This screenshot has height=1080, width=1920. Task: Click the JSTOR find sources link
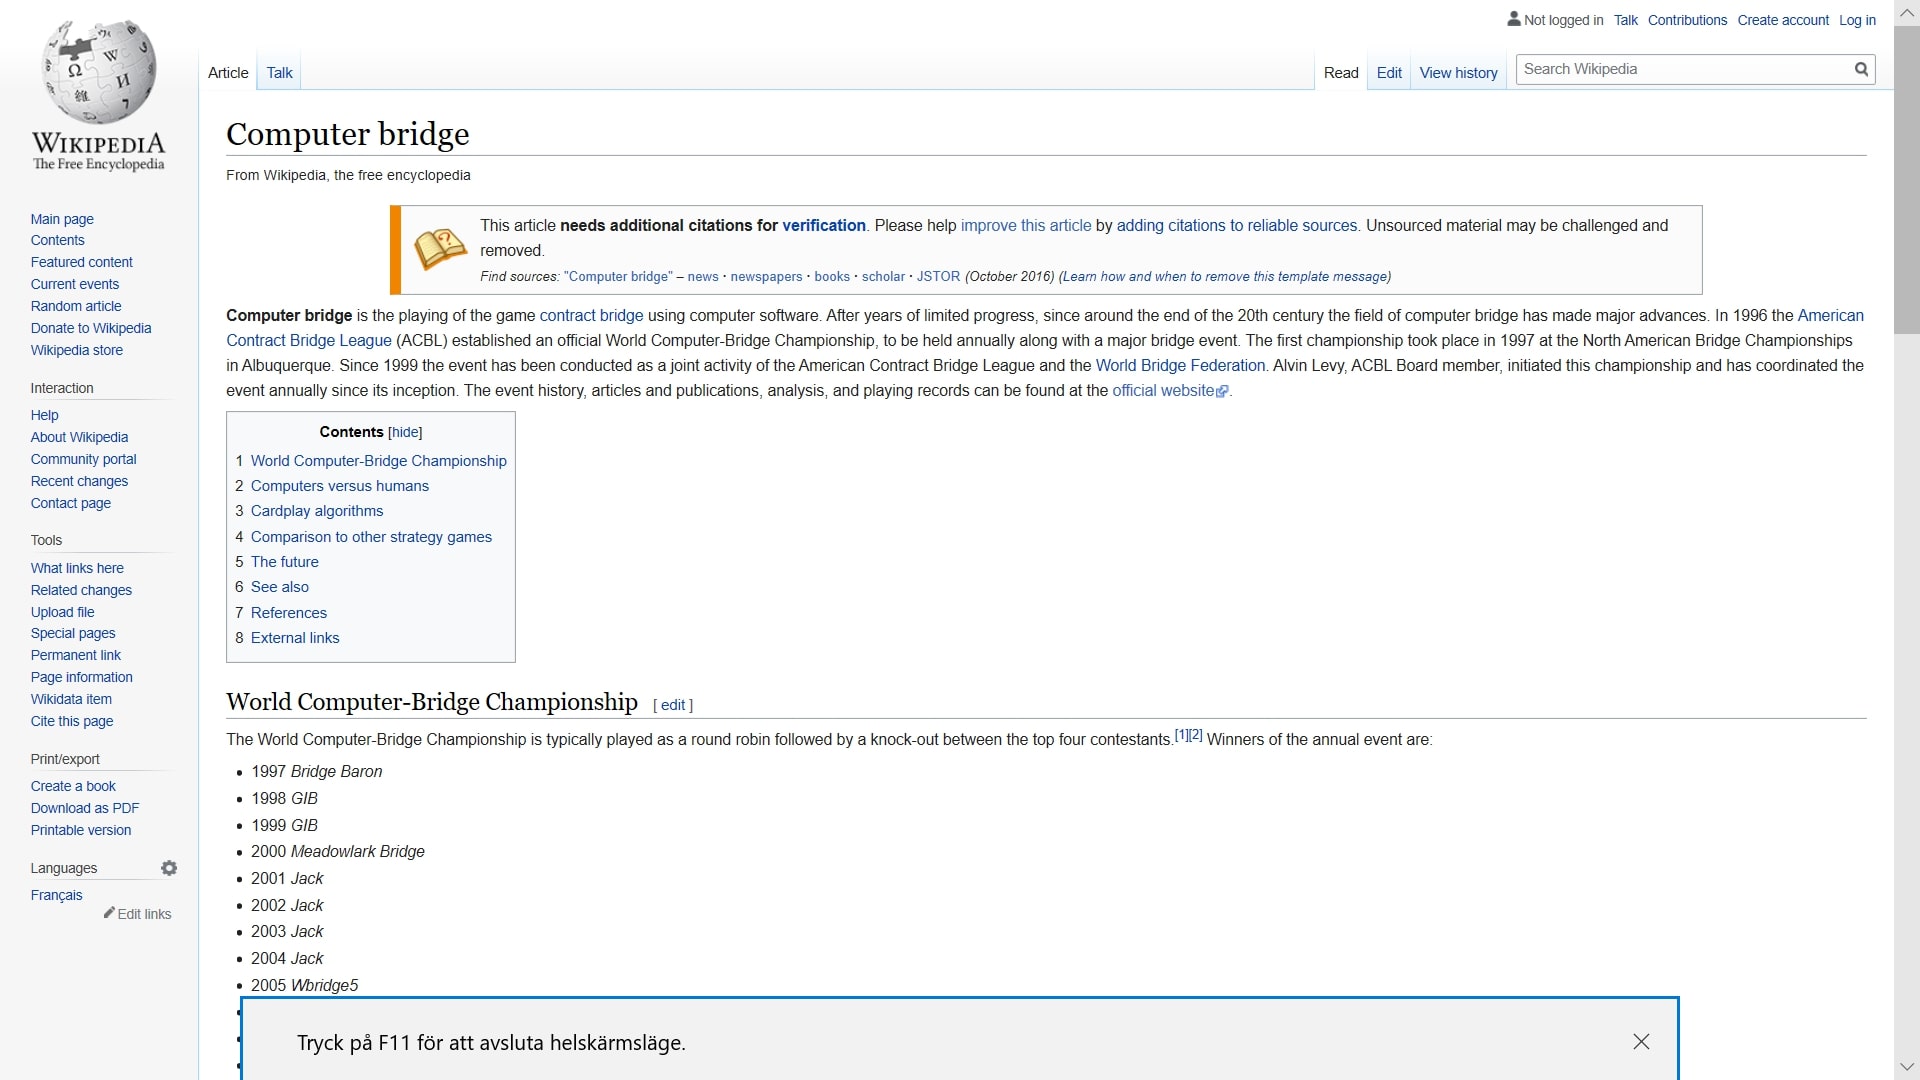pos(938,277)
